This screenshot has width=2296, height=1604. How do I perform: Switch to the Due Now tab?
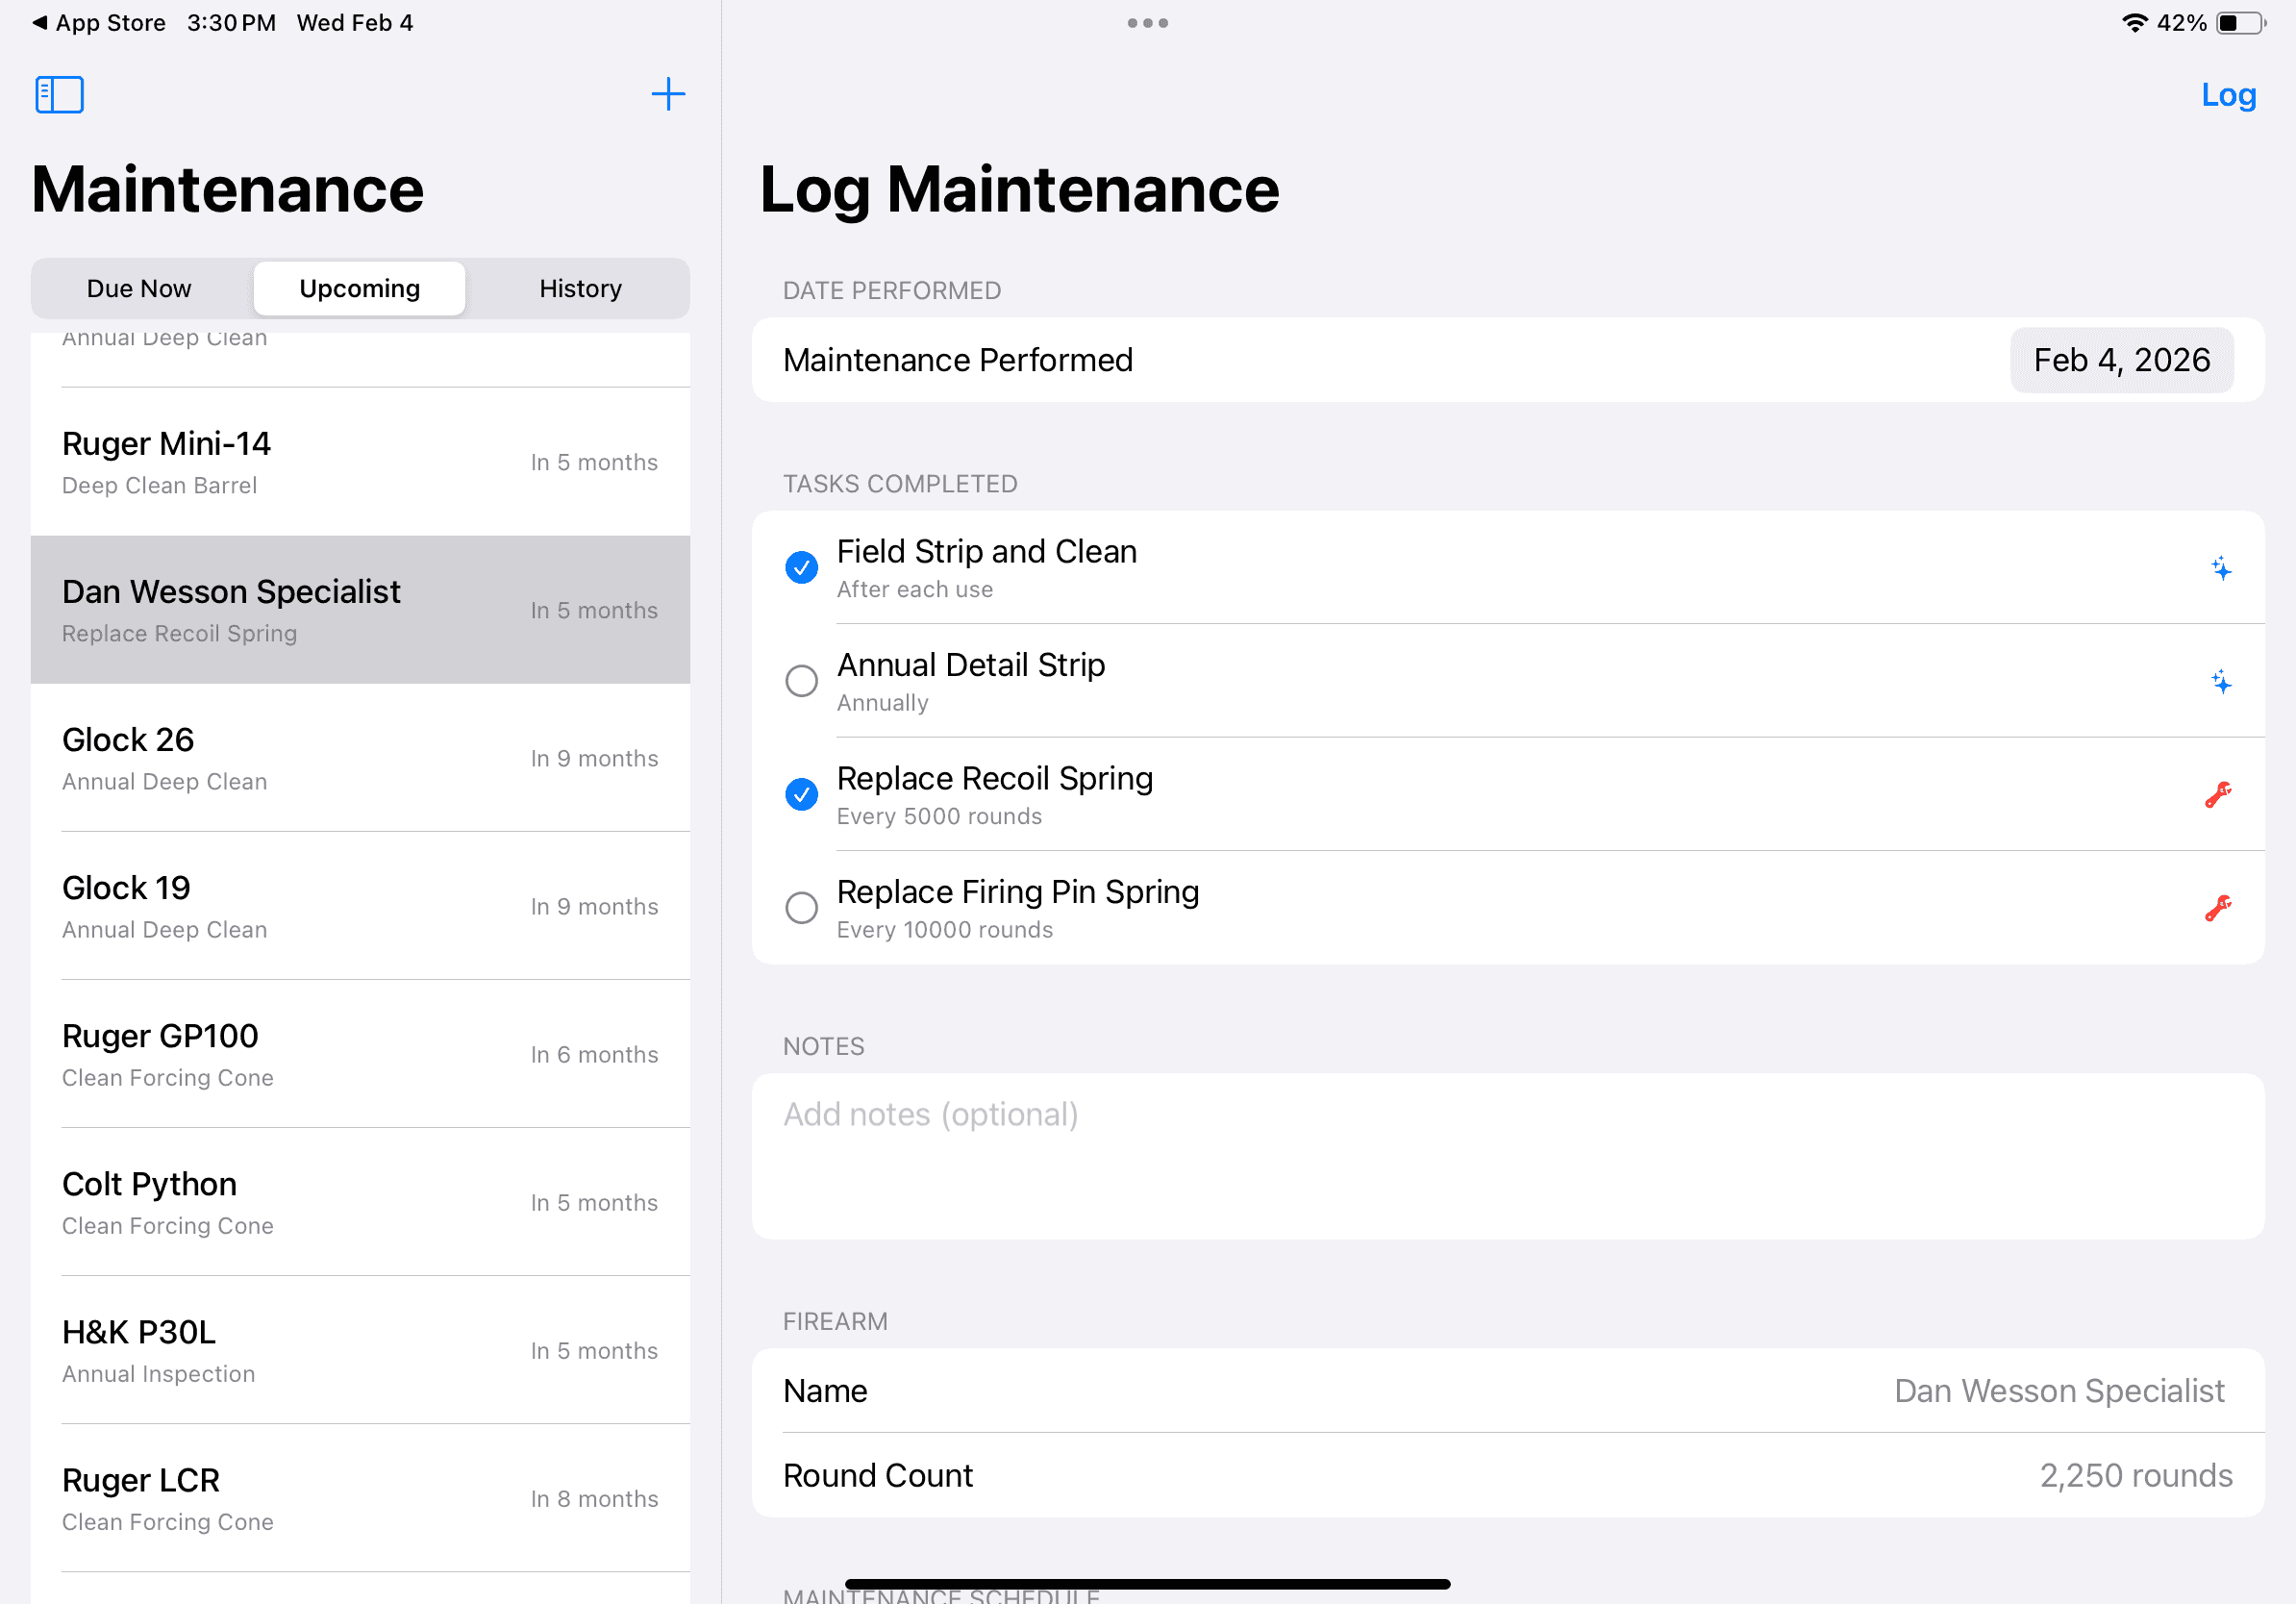point(139,288)
